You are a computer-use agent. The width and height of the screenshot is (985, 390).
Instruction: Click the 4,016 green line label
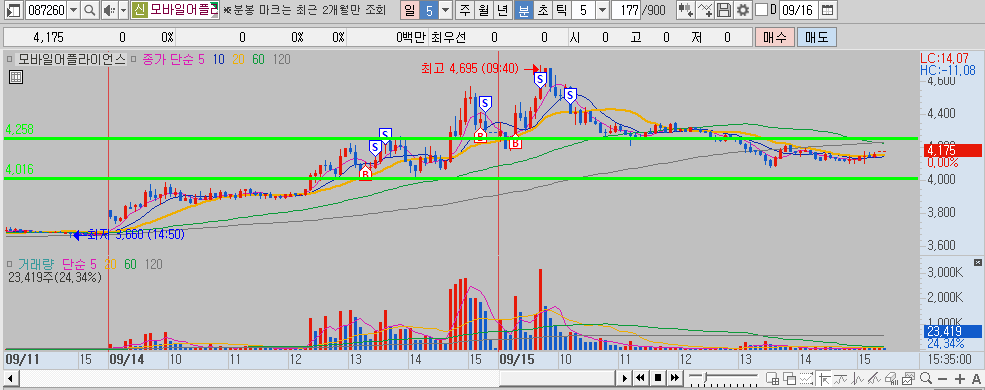pos(19,169)
